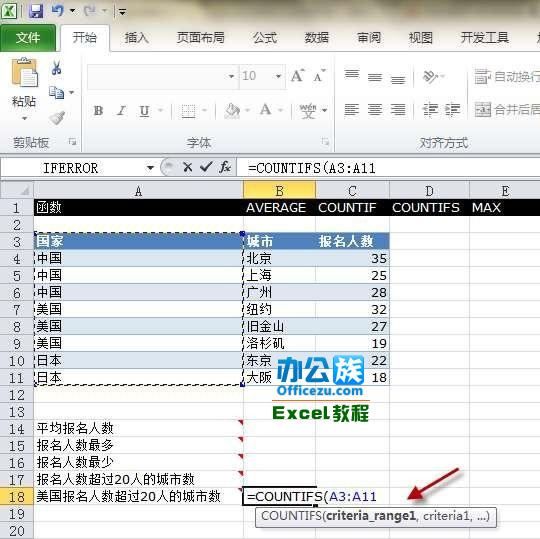This screenshot has width=540, height=539.
Task: Expand the 粘贴 options dropdown arrow
Action: click(x=24, y=118)
